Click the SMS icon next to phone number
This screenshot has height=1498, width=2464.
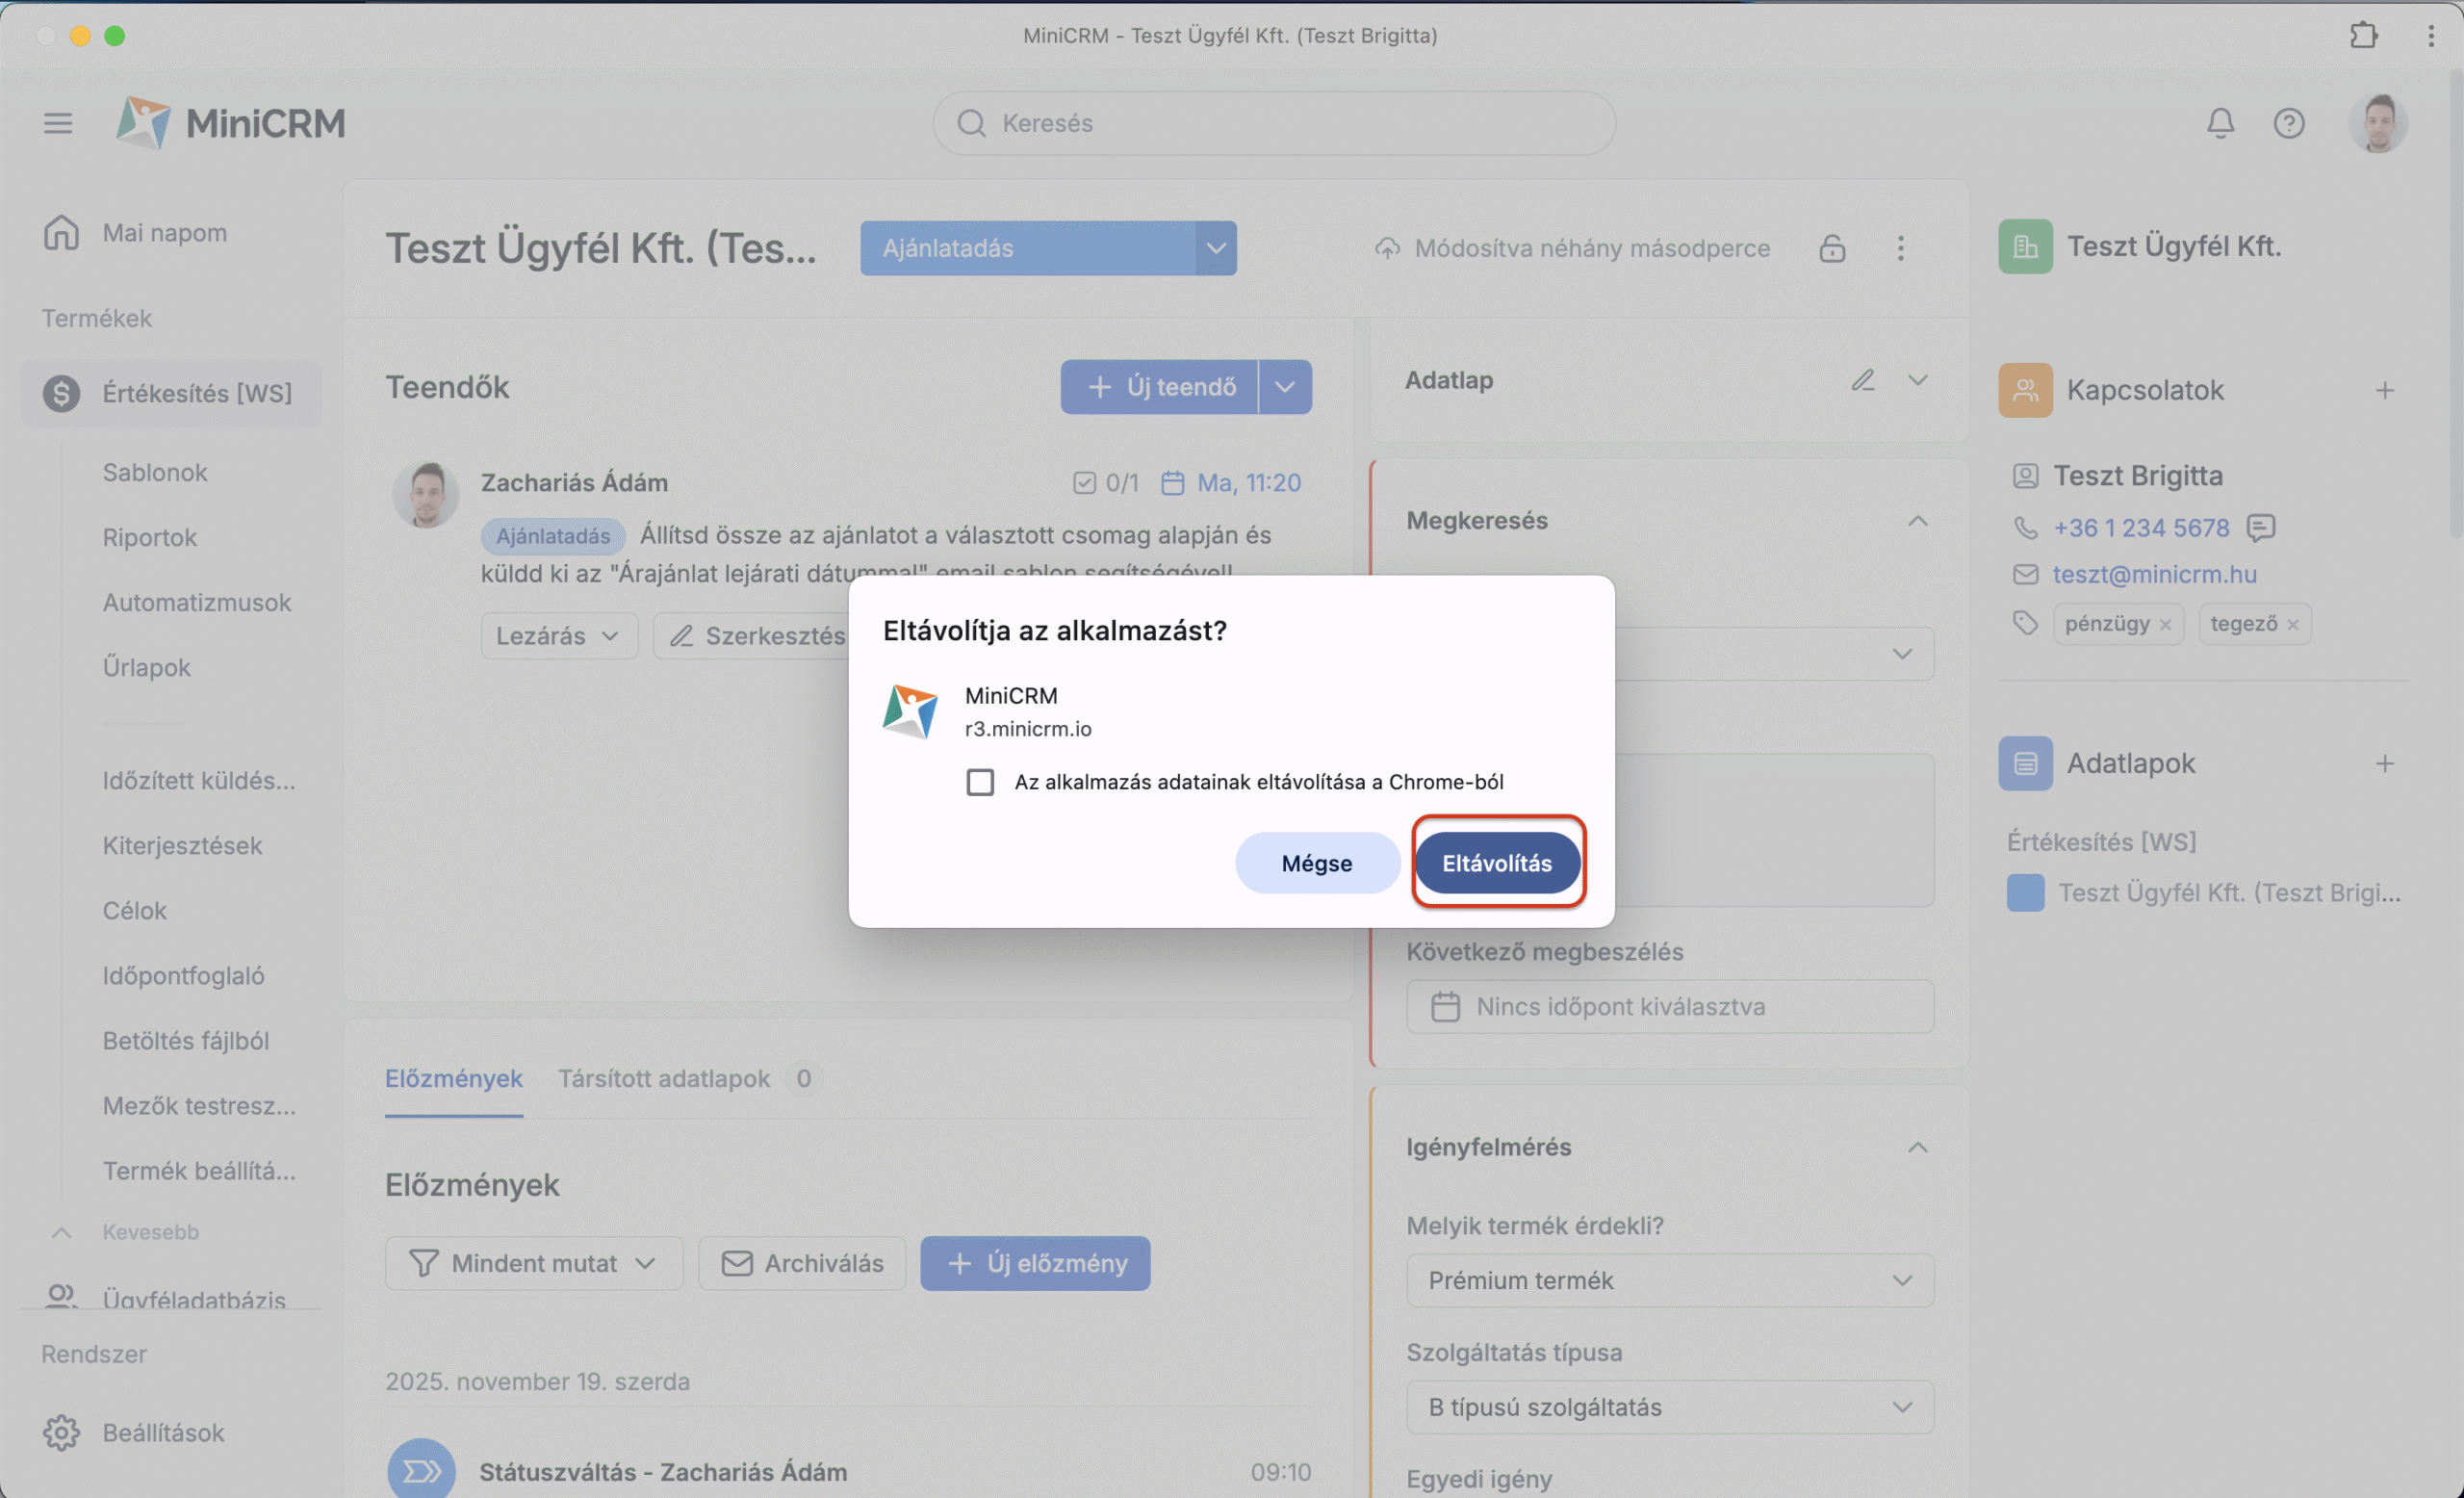[x=2260, y=527]
